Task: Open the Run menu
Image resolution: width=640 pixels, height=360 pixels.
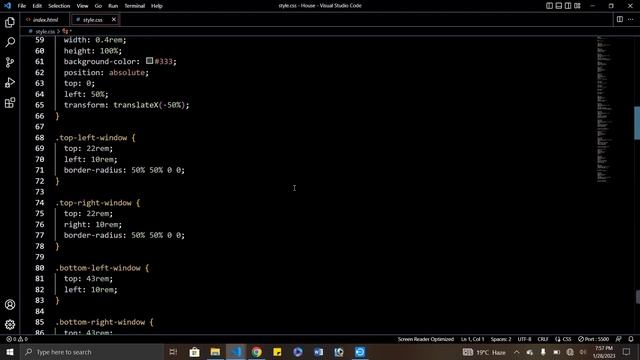Action: (x=113, y=6)
